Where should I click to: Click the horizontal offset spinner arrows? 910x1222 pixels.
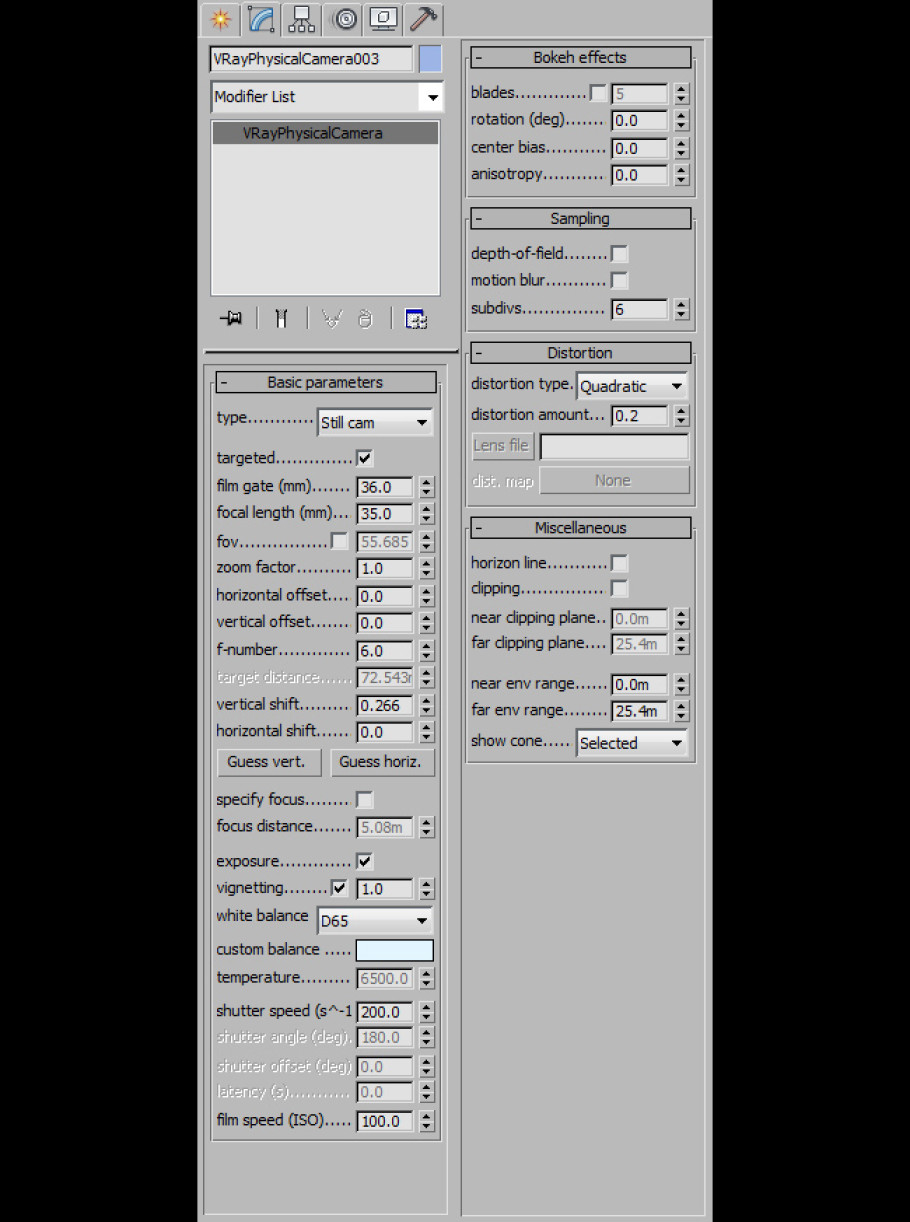click(x=427, y=596)
